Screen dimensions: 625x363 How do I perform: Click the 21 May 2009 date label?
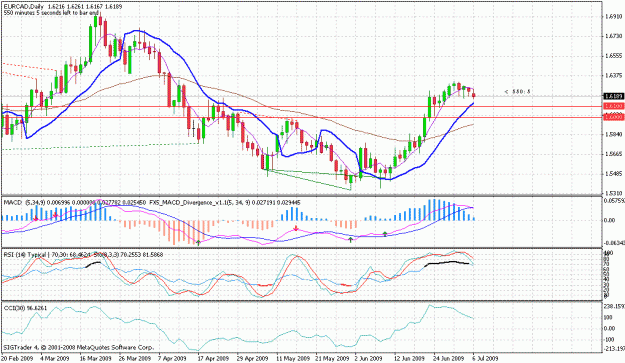pos(332,358)
